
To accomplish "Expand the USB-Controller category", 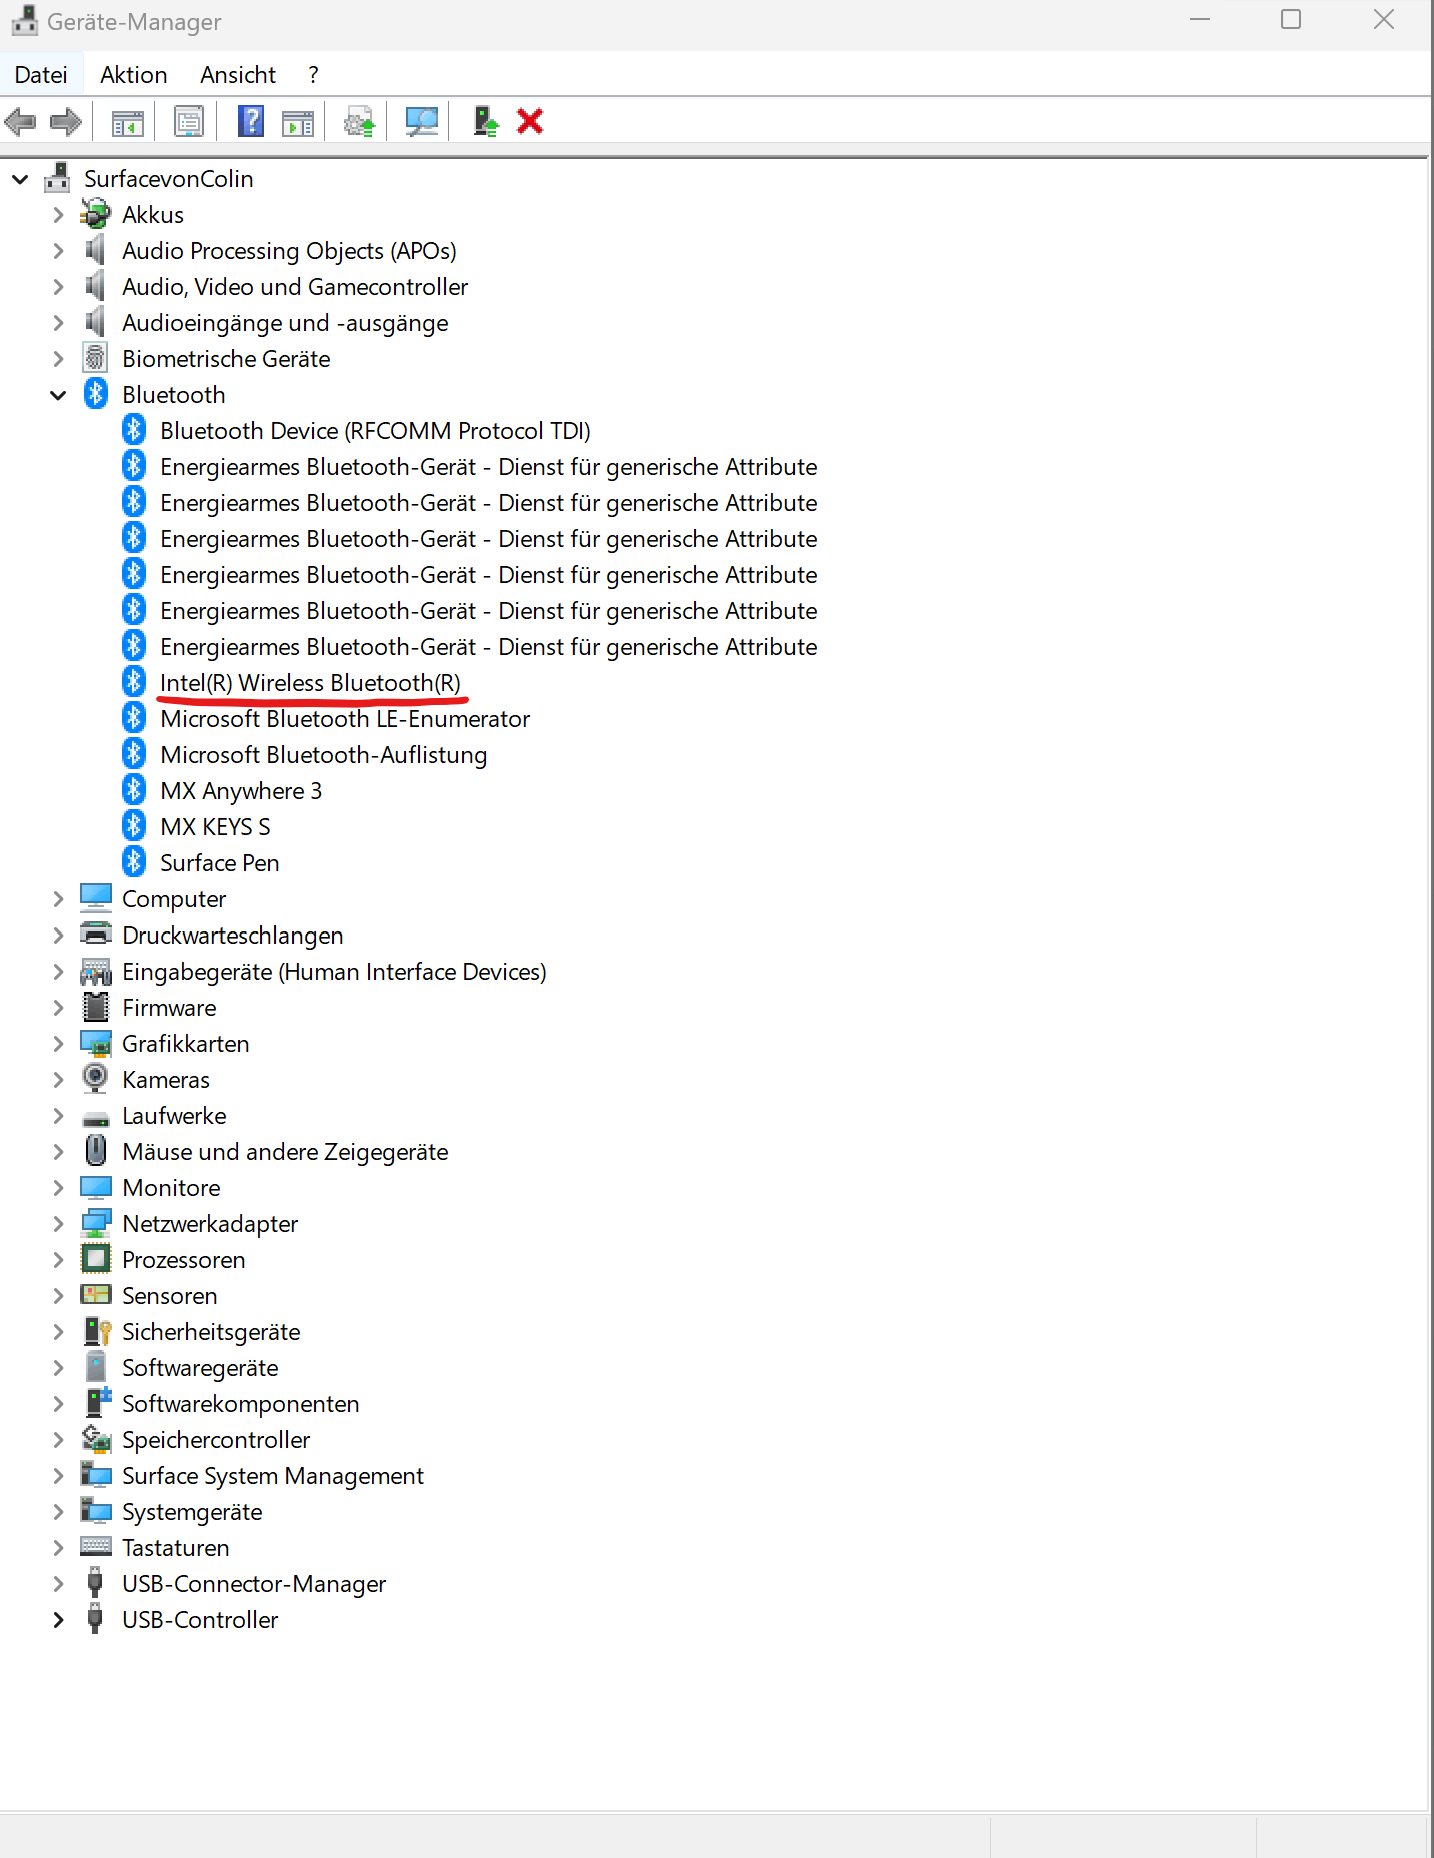I will point(58,1620).
